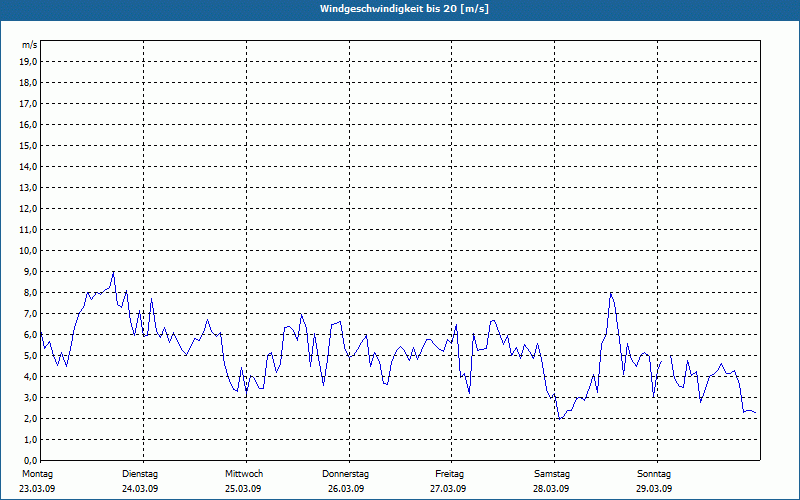The image size is (800, 500).
Task: Click the 12,0 y-axis label
Action: pyautogui.click(x=28, y=208)
